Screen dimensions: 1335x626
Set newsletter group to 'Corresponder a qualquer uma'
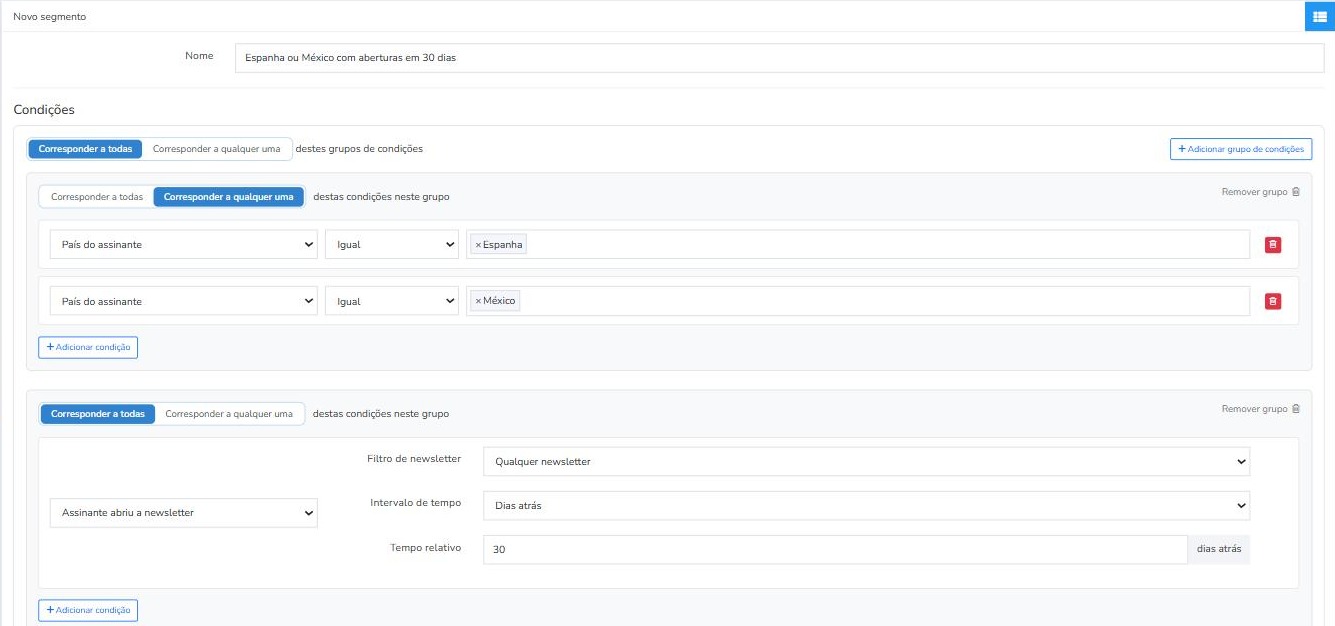point(229,414)
